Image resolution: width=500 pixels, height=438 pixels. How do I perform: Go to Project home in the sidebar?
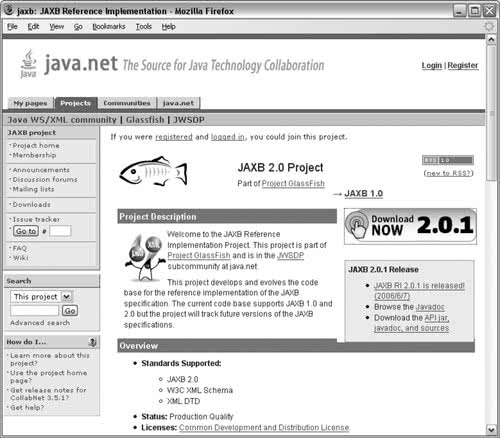[36, 146]
